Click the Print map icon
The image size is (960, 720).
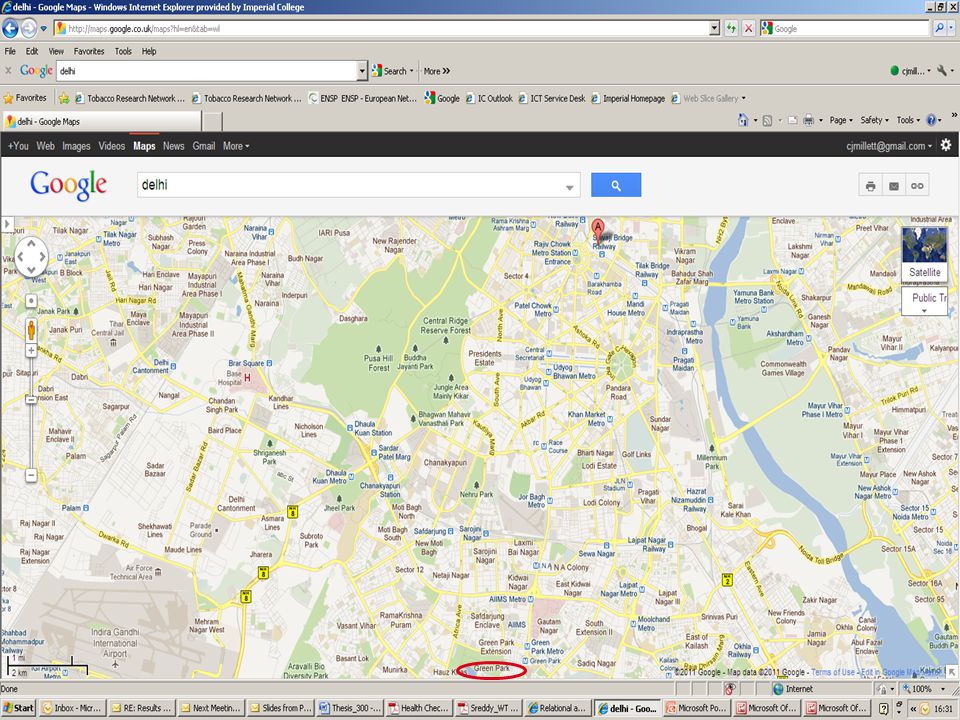871,186
